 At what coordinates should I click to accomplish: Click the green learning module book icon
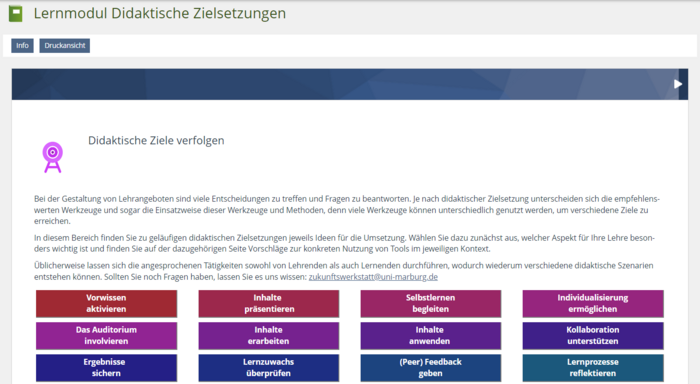point(16,13)
